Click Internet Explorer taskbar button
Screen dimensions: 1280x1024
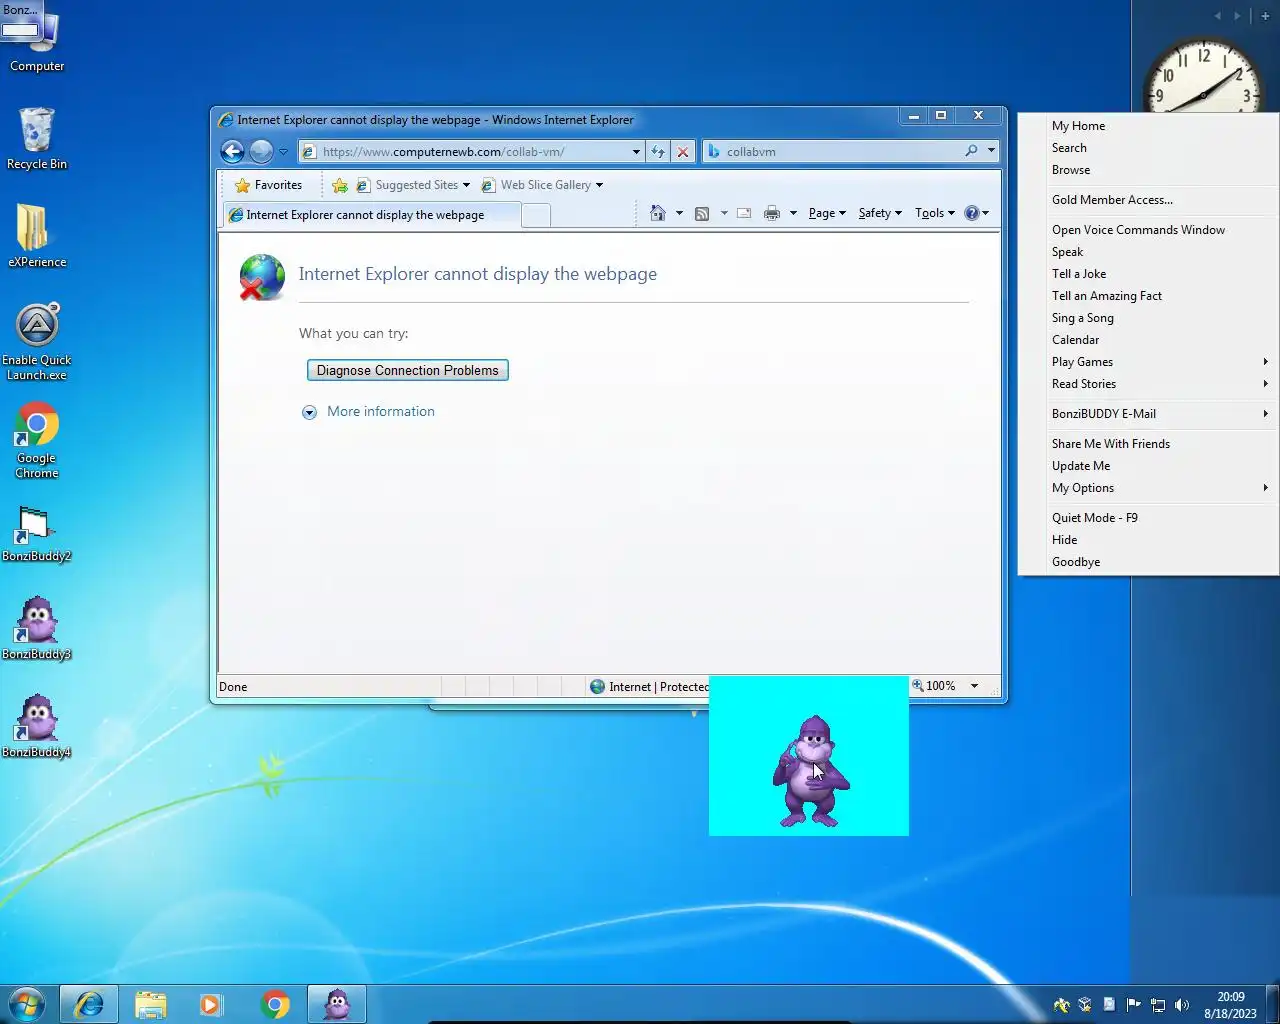click(89, 1004)
